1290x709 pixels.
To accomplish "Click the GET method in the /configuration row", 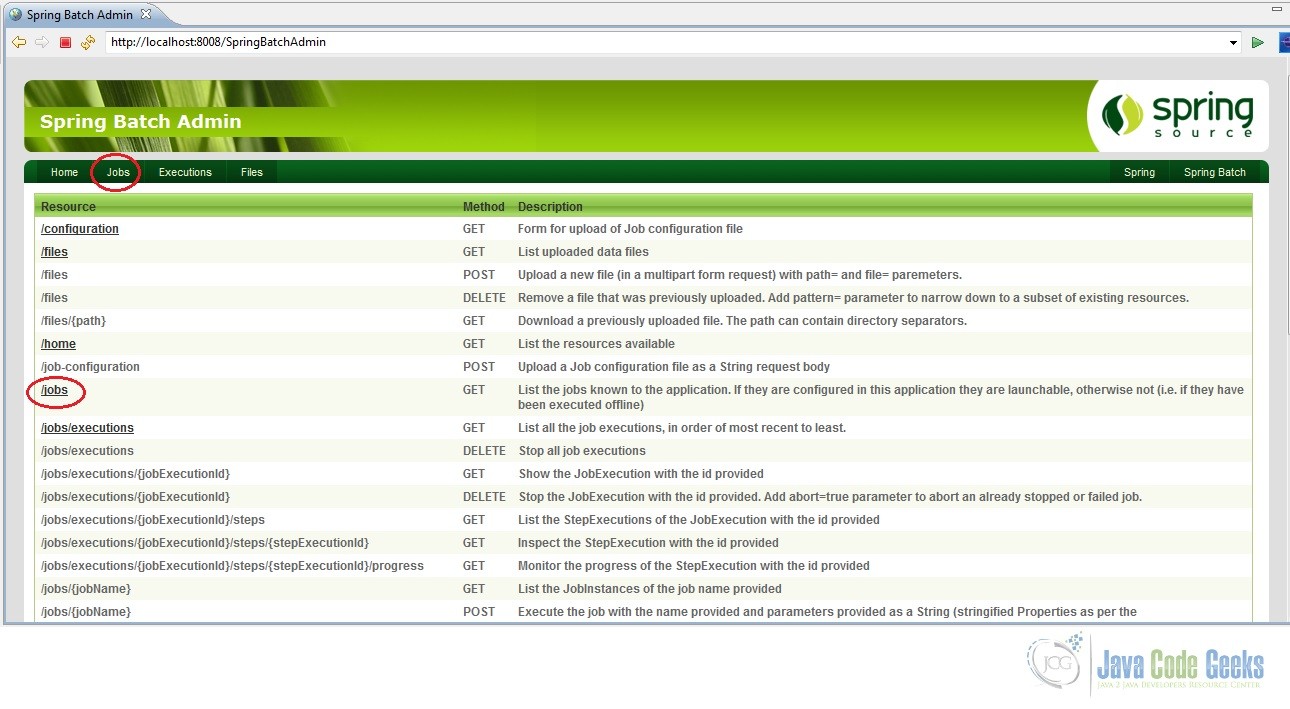I will pos(474,229).
